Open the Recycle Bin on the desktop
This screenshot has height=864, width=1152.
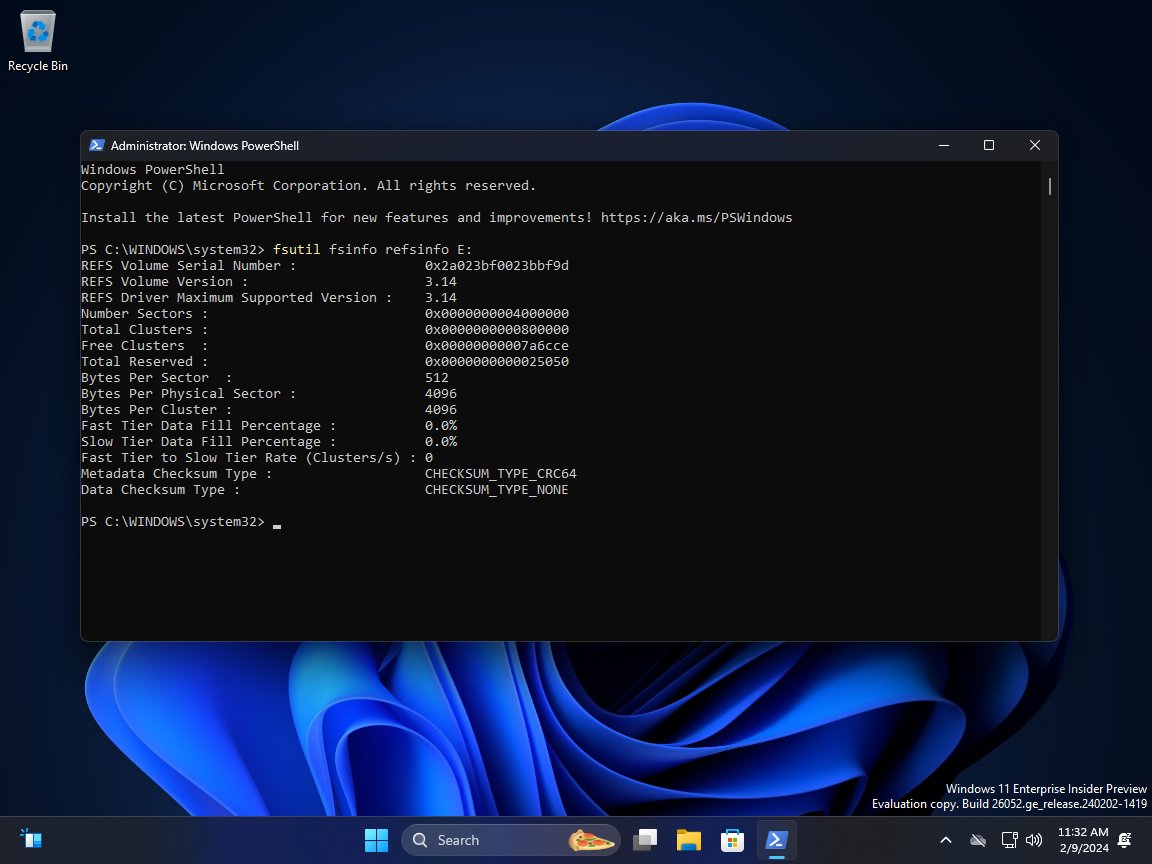coord(37,31)
